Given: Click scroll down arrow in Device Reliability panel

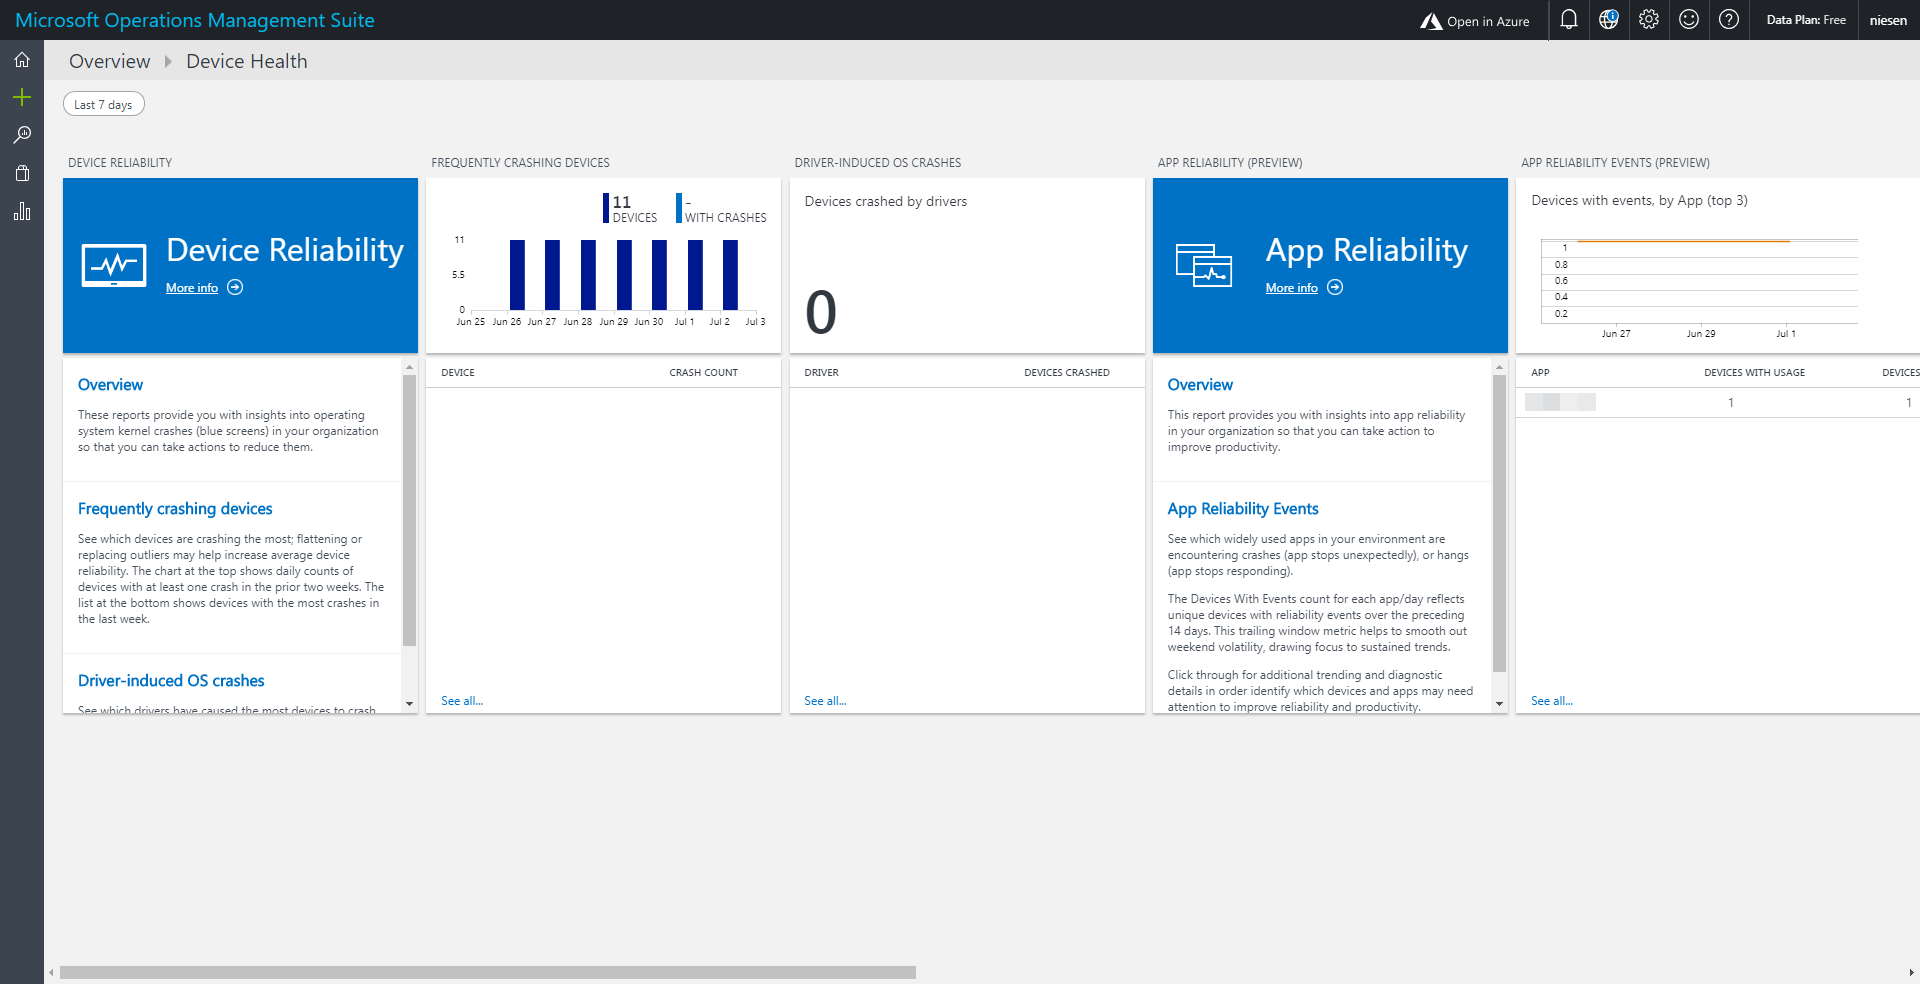Looking at the screenshot, I should (409, 704).
